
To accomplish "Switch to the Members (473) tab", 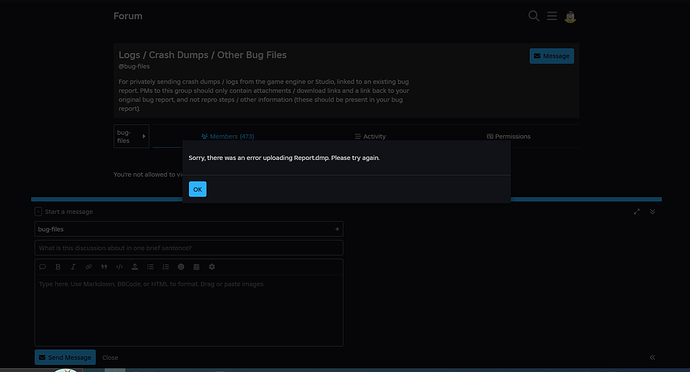I will point(228,136).
